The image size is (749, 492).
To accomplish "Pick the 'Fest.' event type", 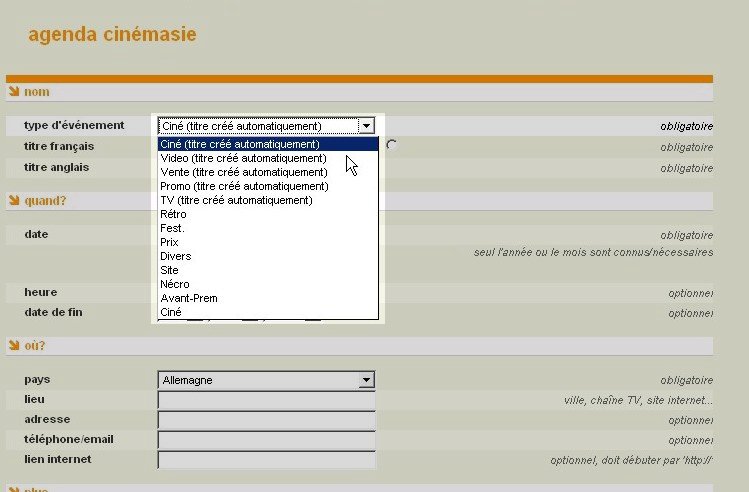I will click(x=172, y=228).
